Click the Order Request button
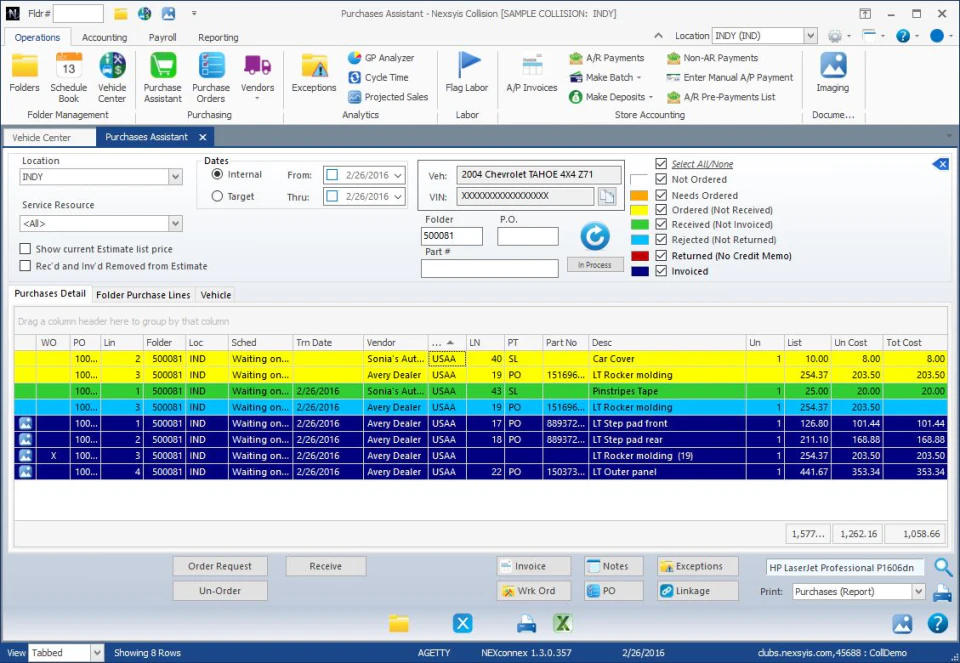The width and height of the screenshot is (960, 663). coord(220,566)
